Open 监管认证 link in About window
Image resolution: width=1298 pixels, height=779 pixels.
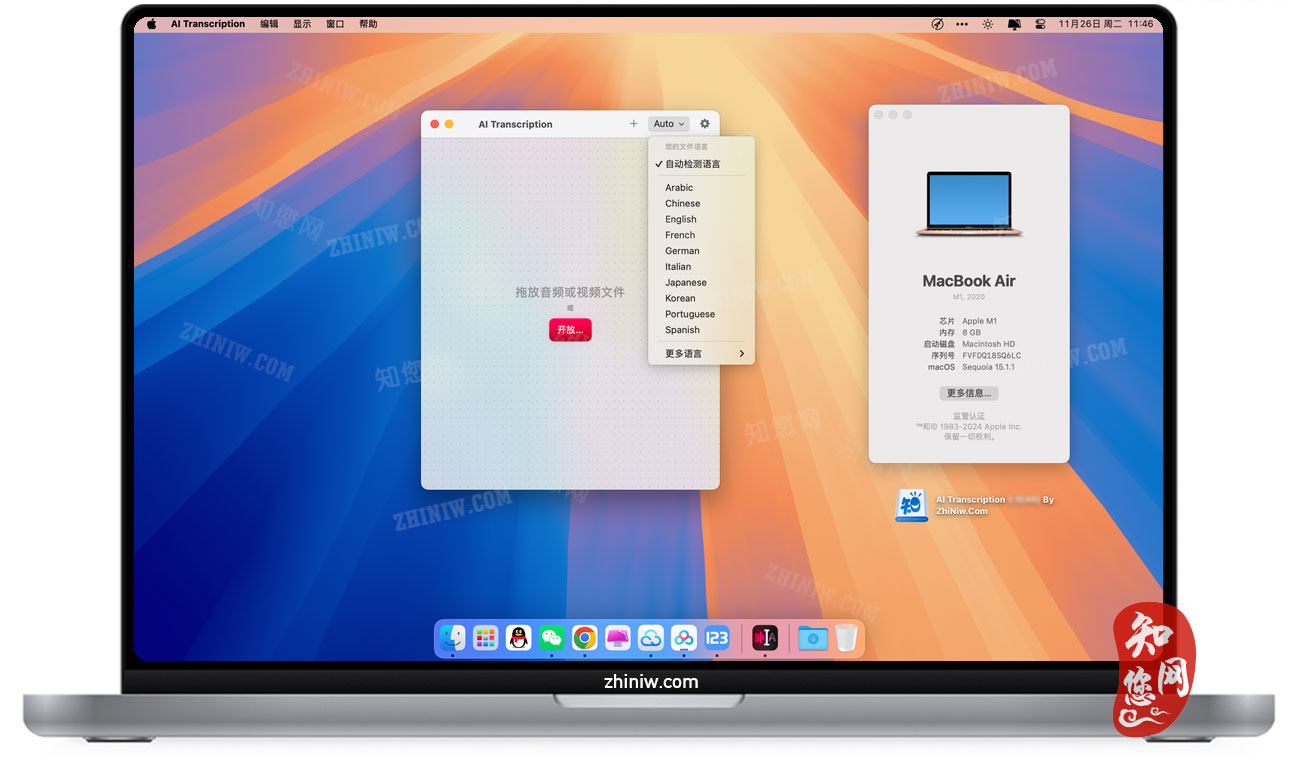point(969,416)
